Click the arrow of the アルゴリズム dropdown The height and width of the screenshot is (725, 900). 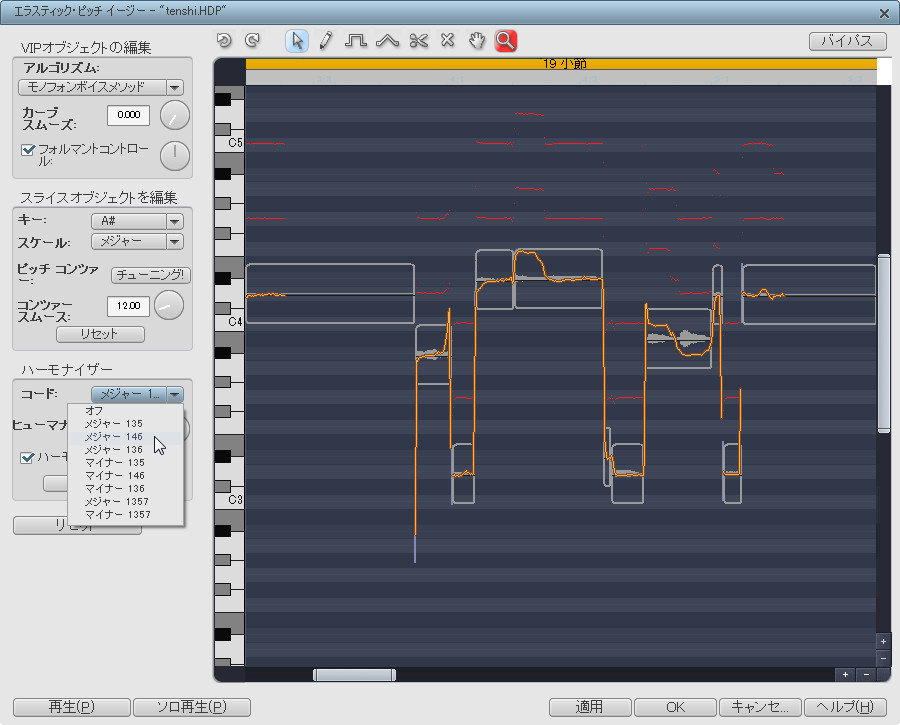click(x=174, y=87)
